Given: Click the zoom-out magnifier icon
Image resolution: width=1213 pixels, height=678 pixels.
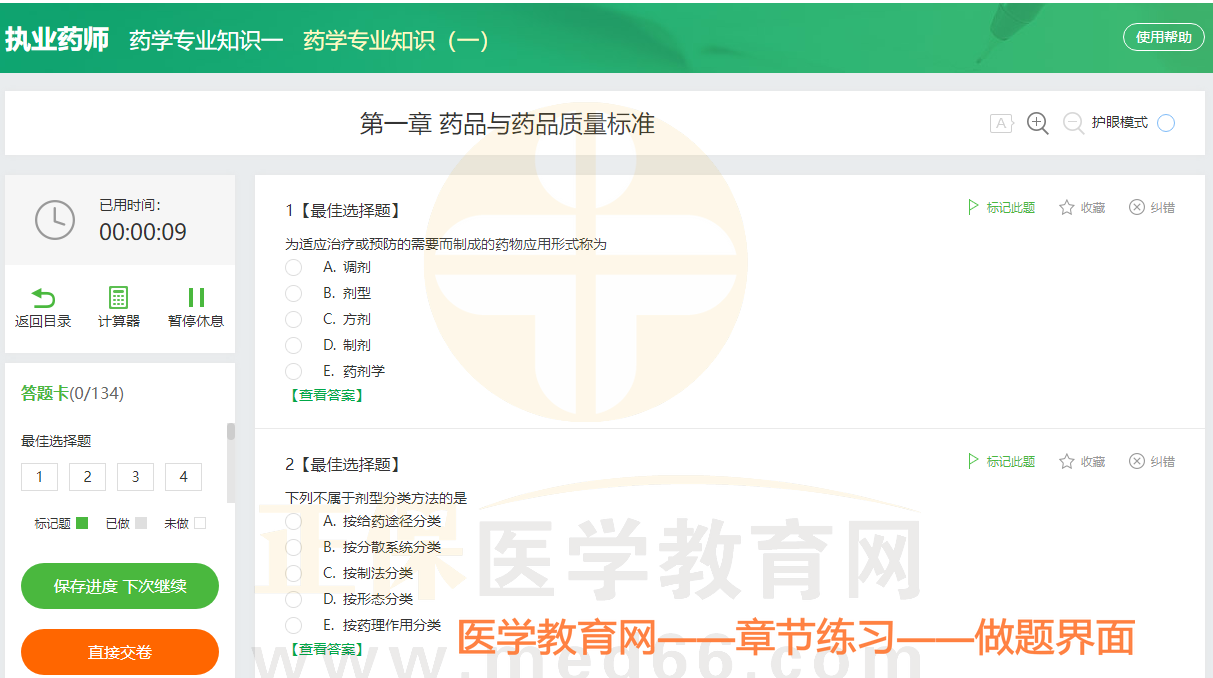Looking at the screenshot, I should click(x=1073, y=123).
